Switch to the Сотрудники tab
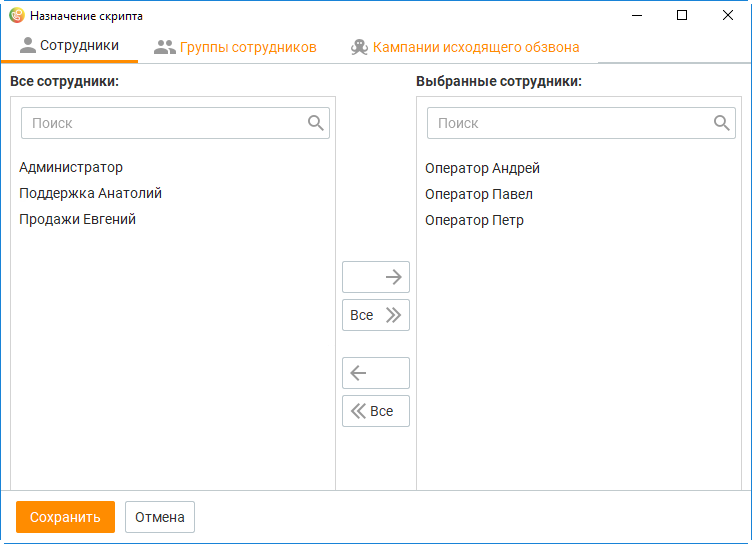 70,46
